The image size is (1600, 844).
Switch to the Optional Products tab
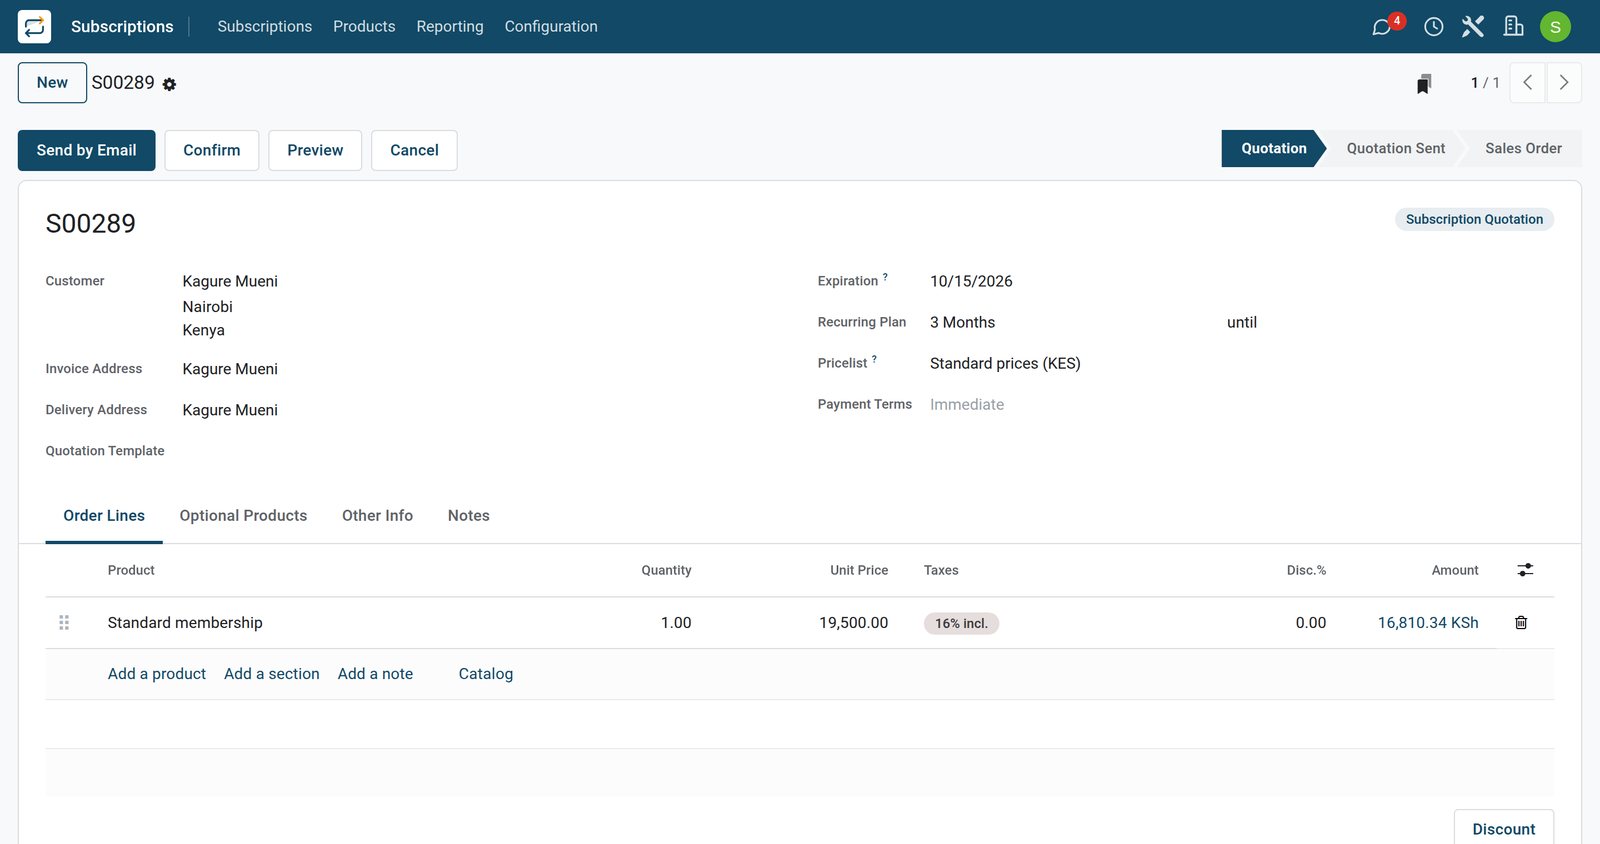[243, 516]
